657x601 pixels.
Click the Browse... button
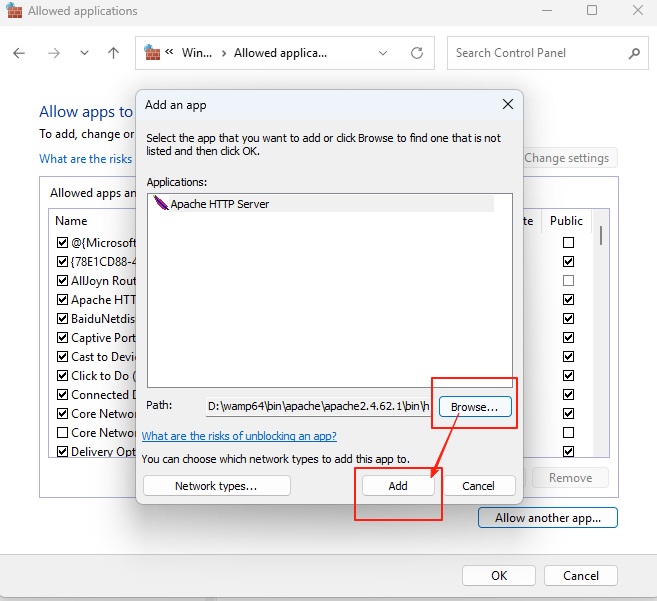coord(475,407)
